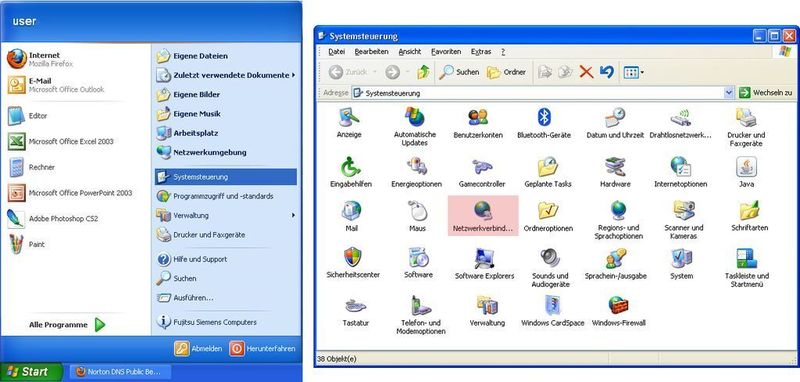Click the blue undo arrow toolbar icon
This screenshot has height=382, width=800.
[x=607, y=72]
